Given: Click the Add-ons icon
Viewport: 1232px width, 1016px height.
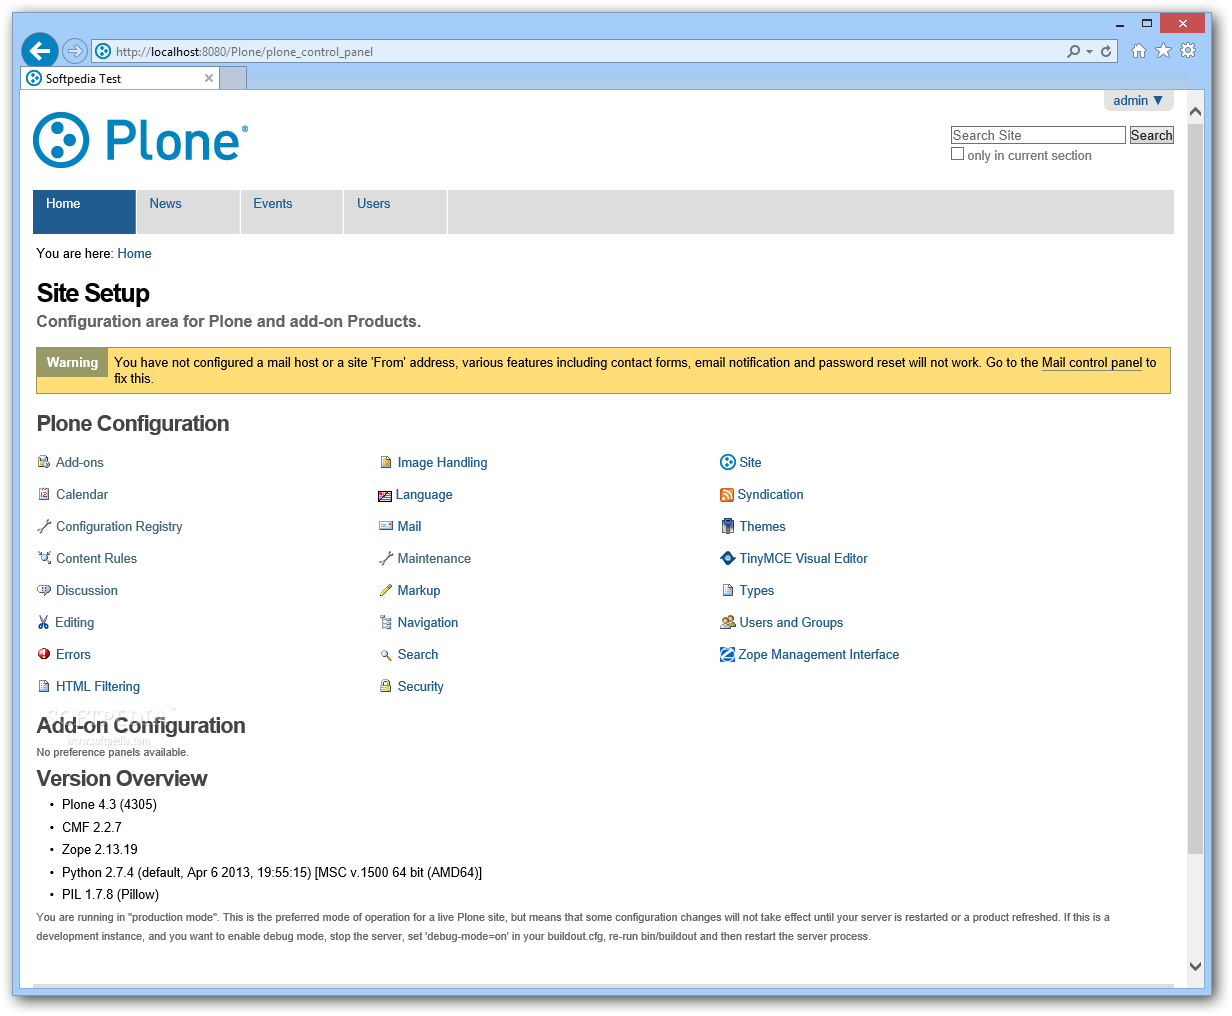Looking at the screenshot, I should click(x=44, y=462).
